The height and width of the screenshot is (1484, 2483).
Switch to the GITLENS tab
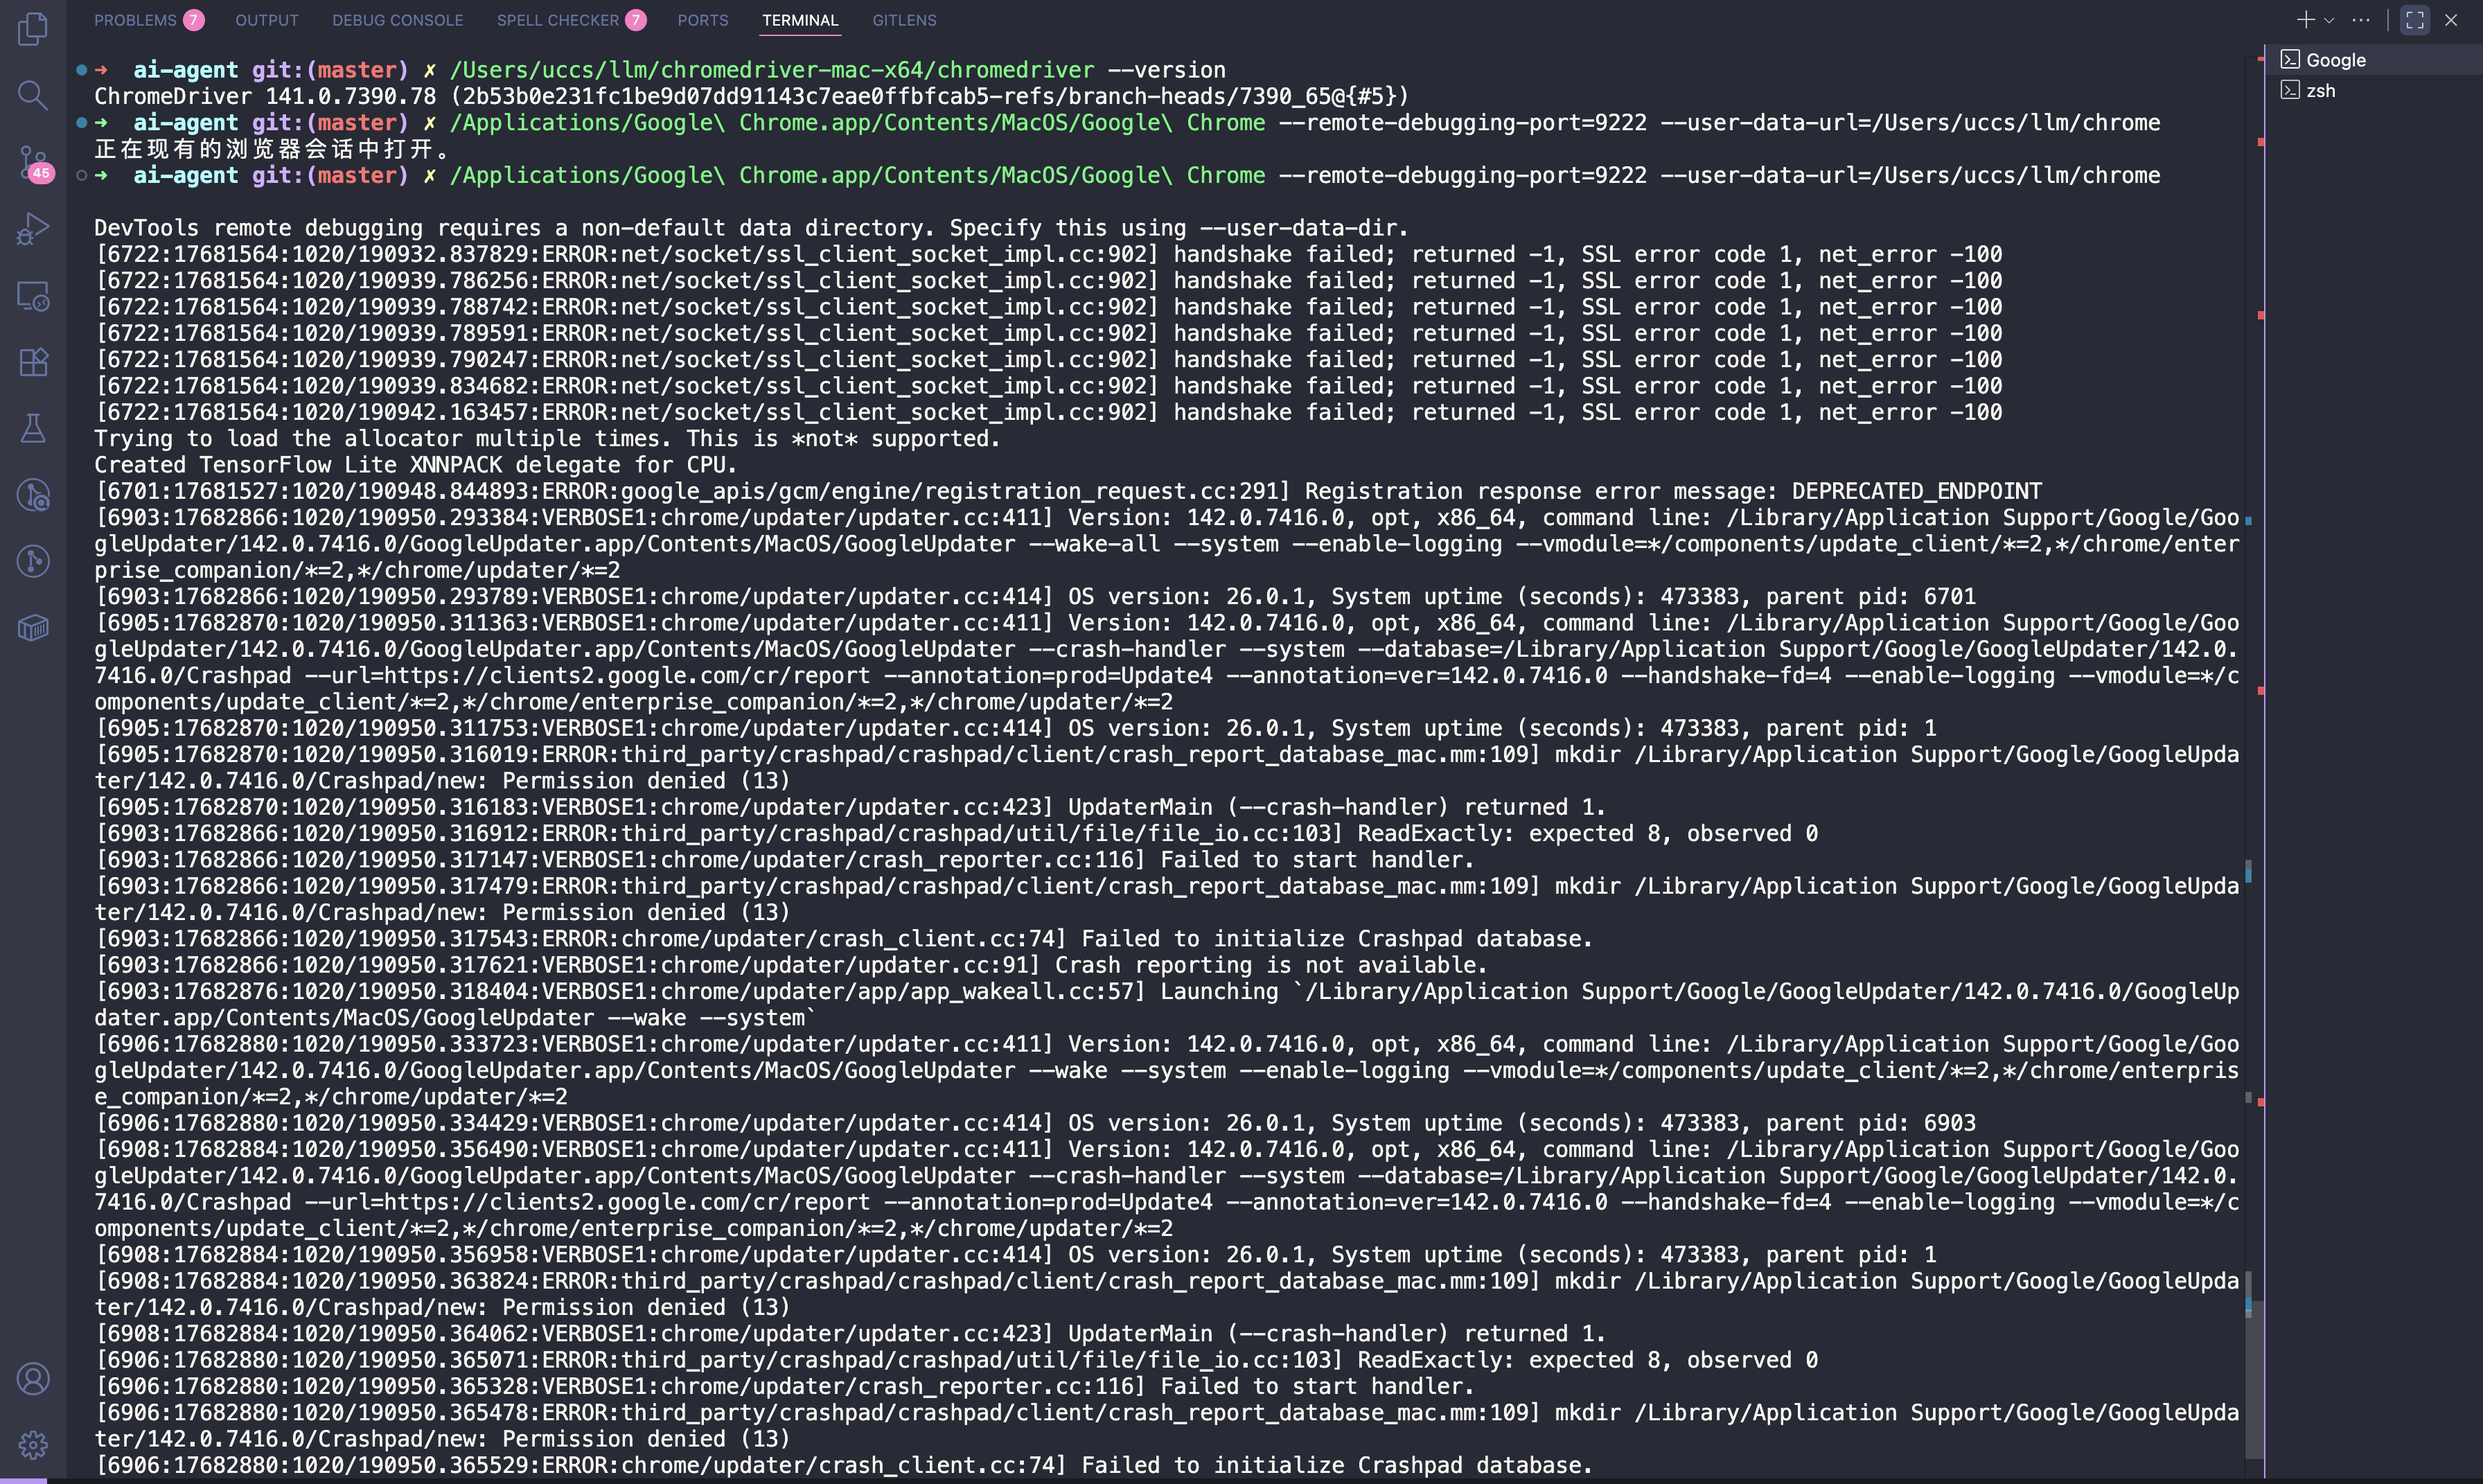click(x=903, y=20)
